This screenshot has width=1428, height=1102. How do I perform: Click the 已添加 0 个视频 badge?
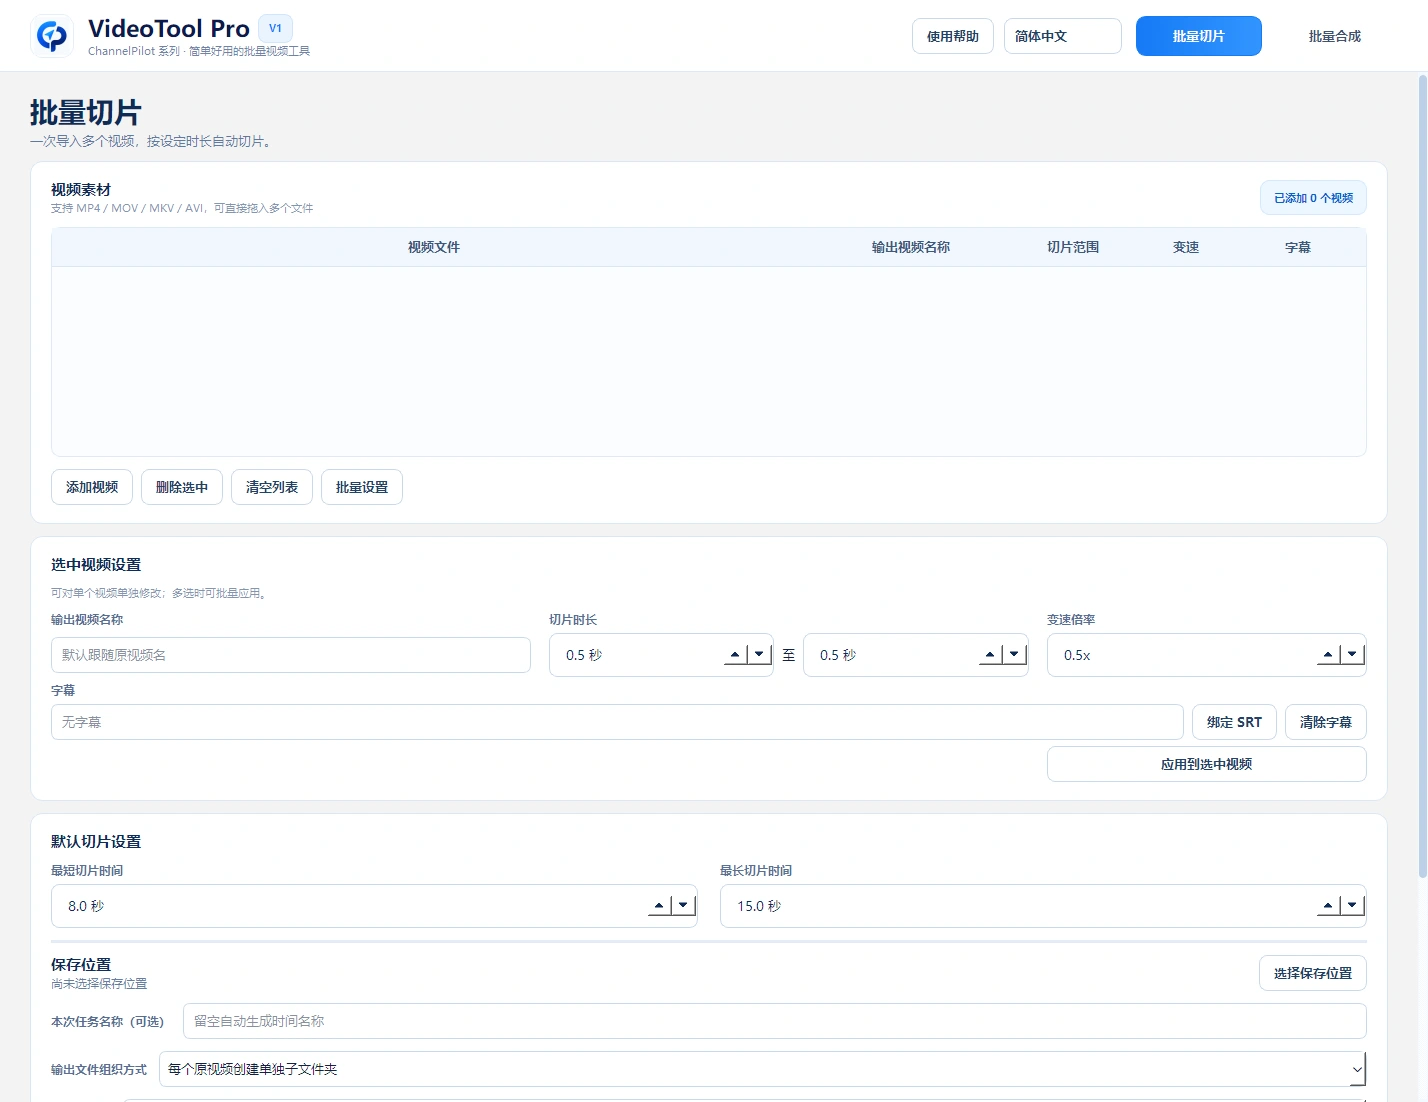click(1313, 198)
